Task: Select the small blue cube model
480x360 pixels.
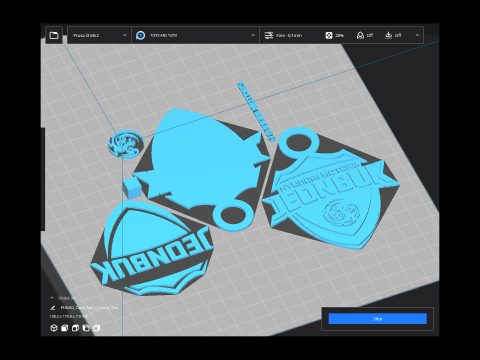Action: point(132,188)
